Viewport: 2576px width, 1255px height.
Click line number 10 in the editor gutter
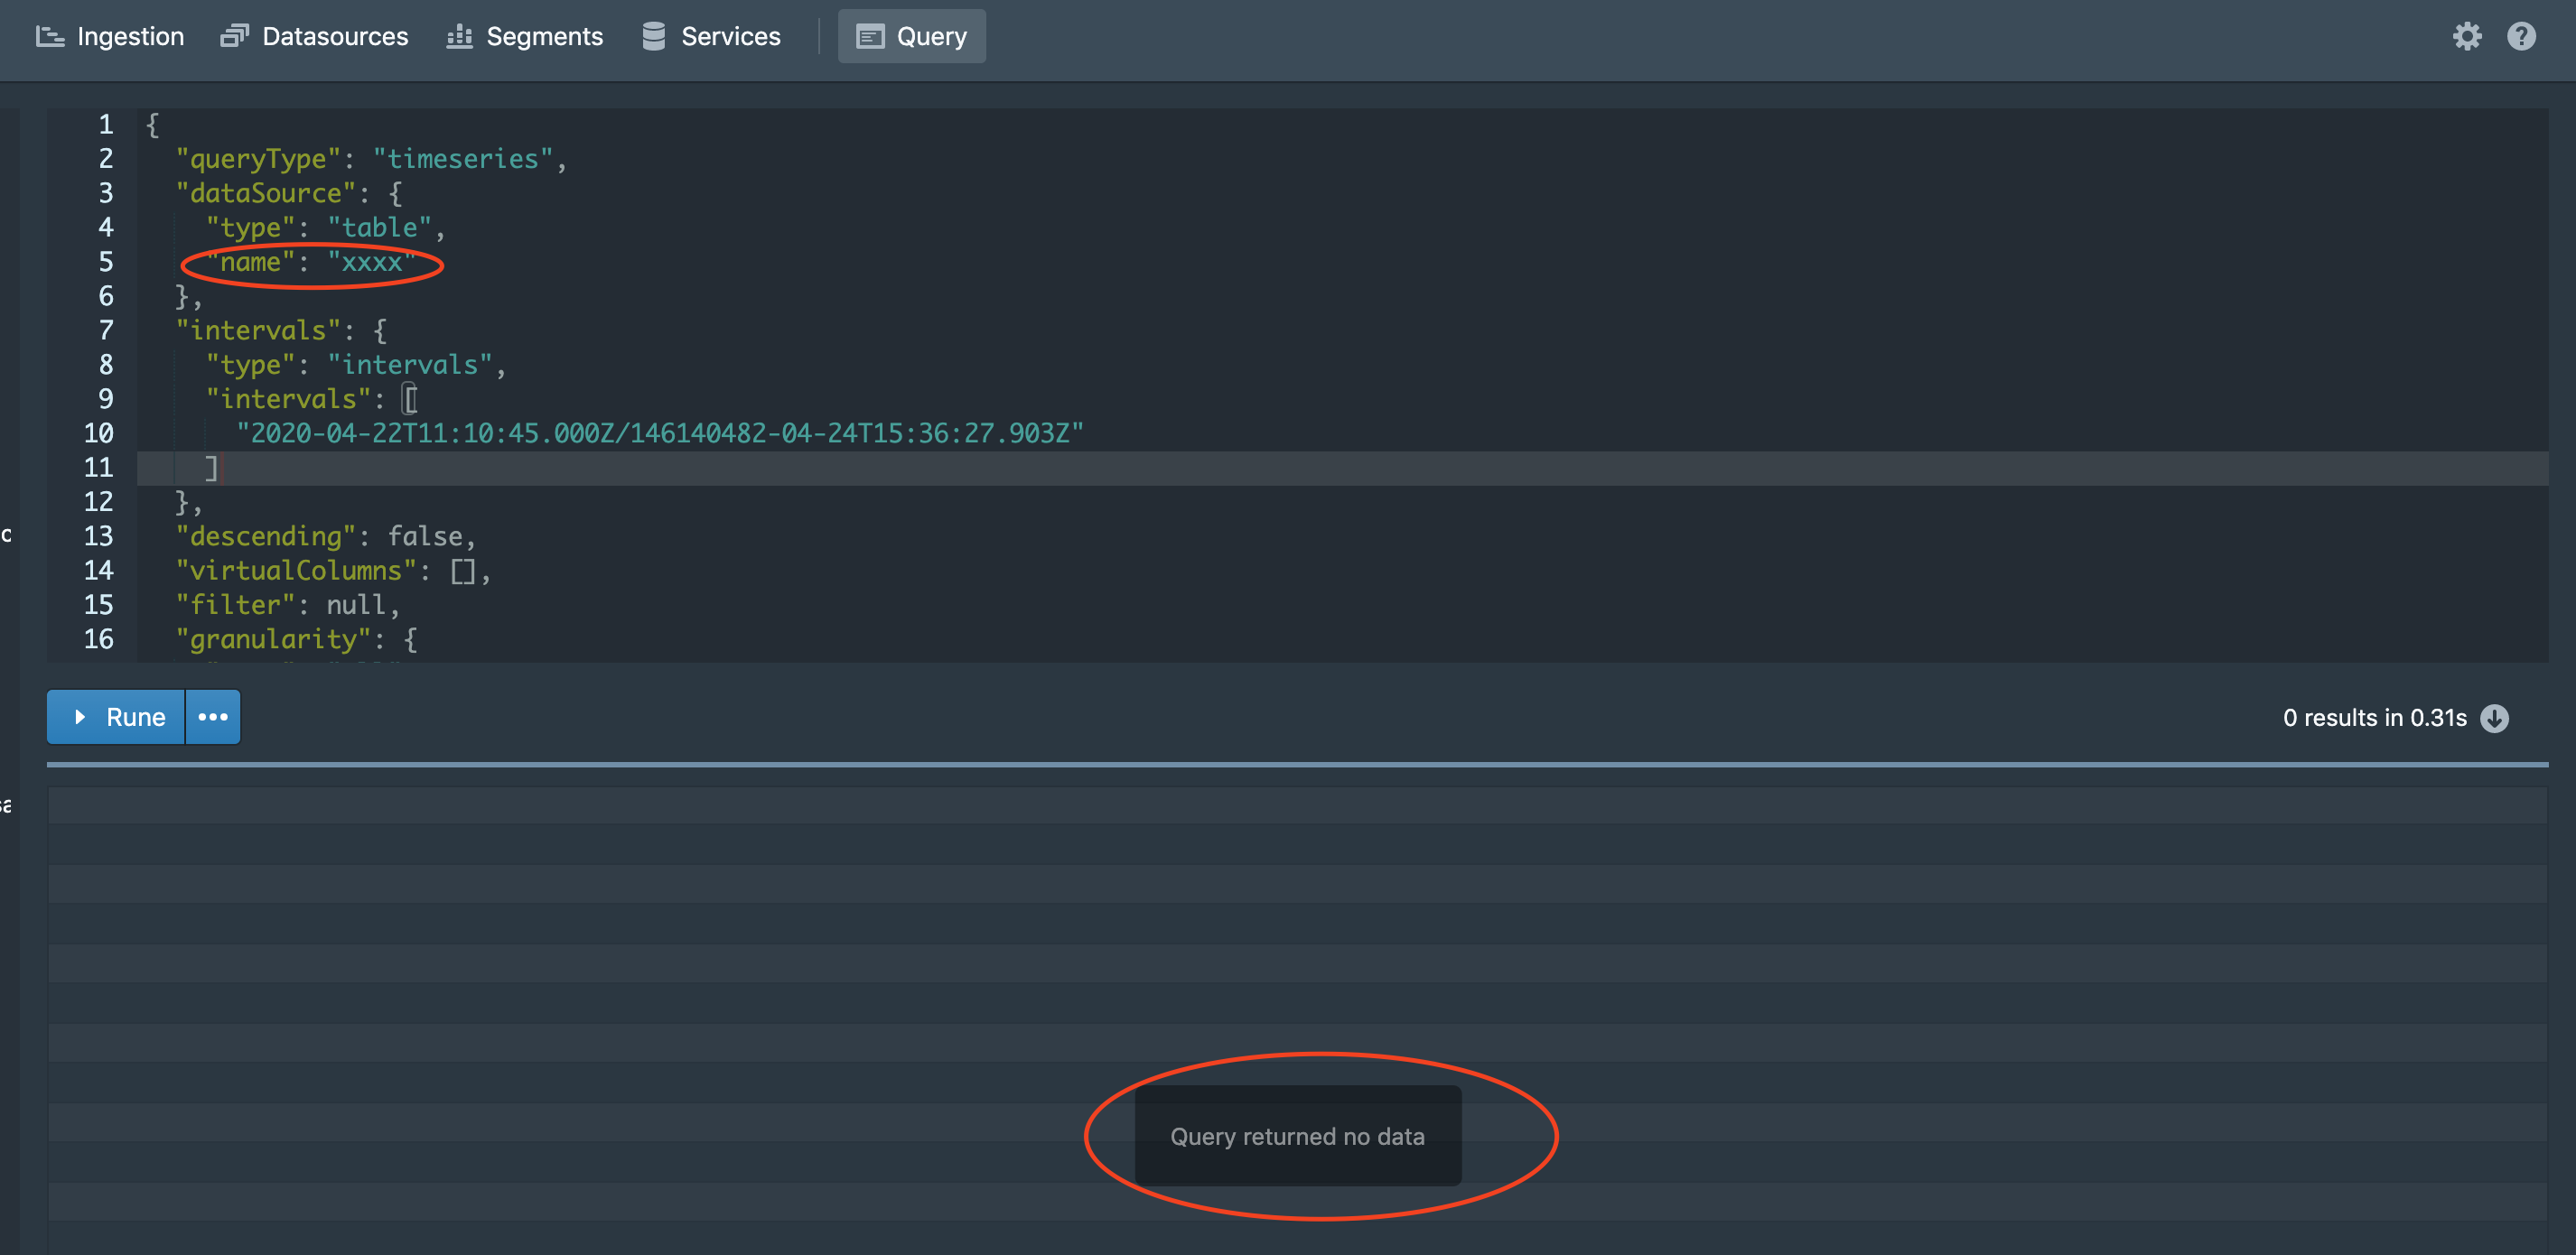pos(99,433)
